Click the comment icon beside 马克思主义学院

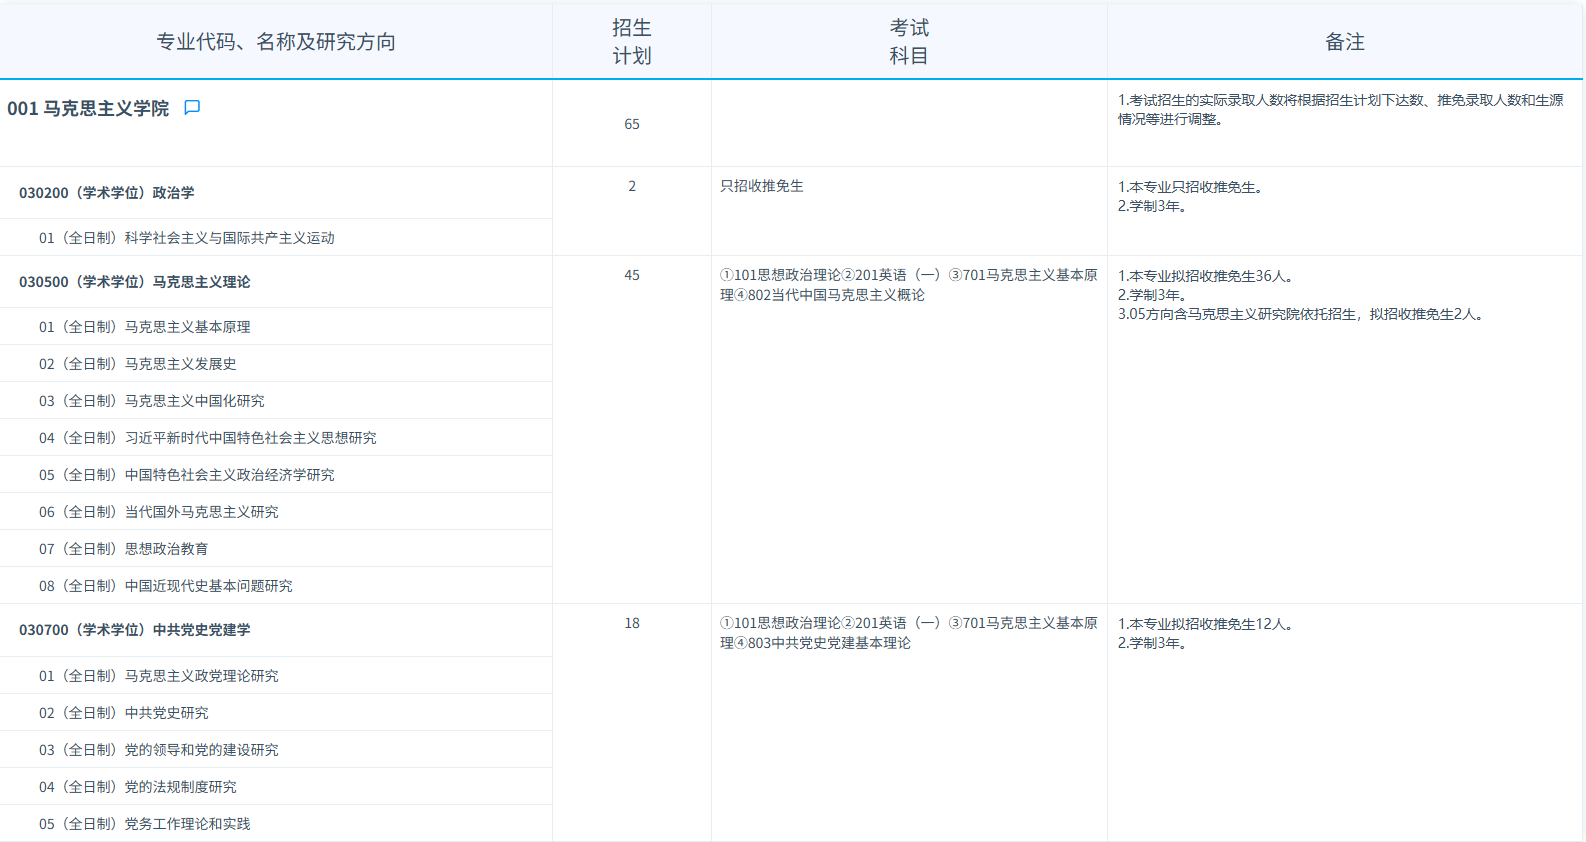tap(192, 108)
